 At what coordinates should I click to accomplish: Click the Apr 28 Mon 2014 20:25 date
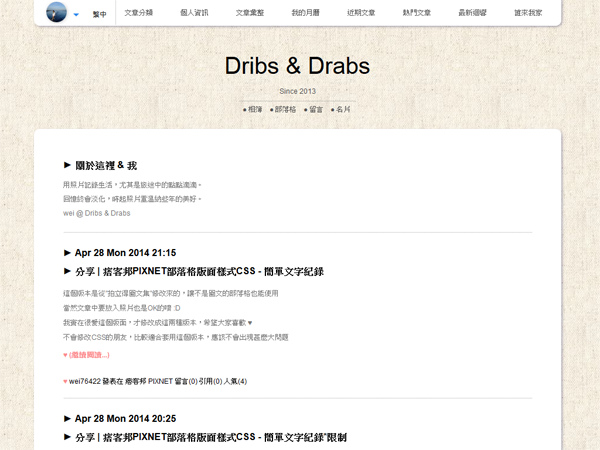tap(126, 419)
